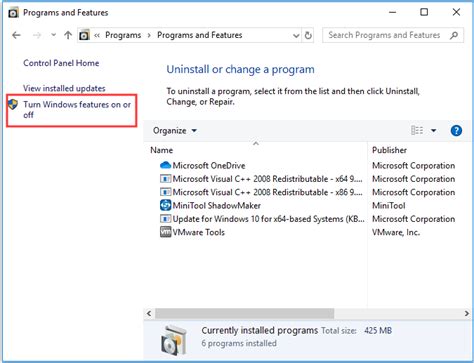Viewport: 474px width, 363px height.
Task: Click the OneDrive cloud icon
Action: [165, 165]
